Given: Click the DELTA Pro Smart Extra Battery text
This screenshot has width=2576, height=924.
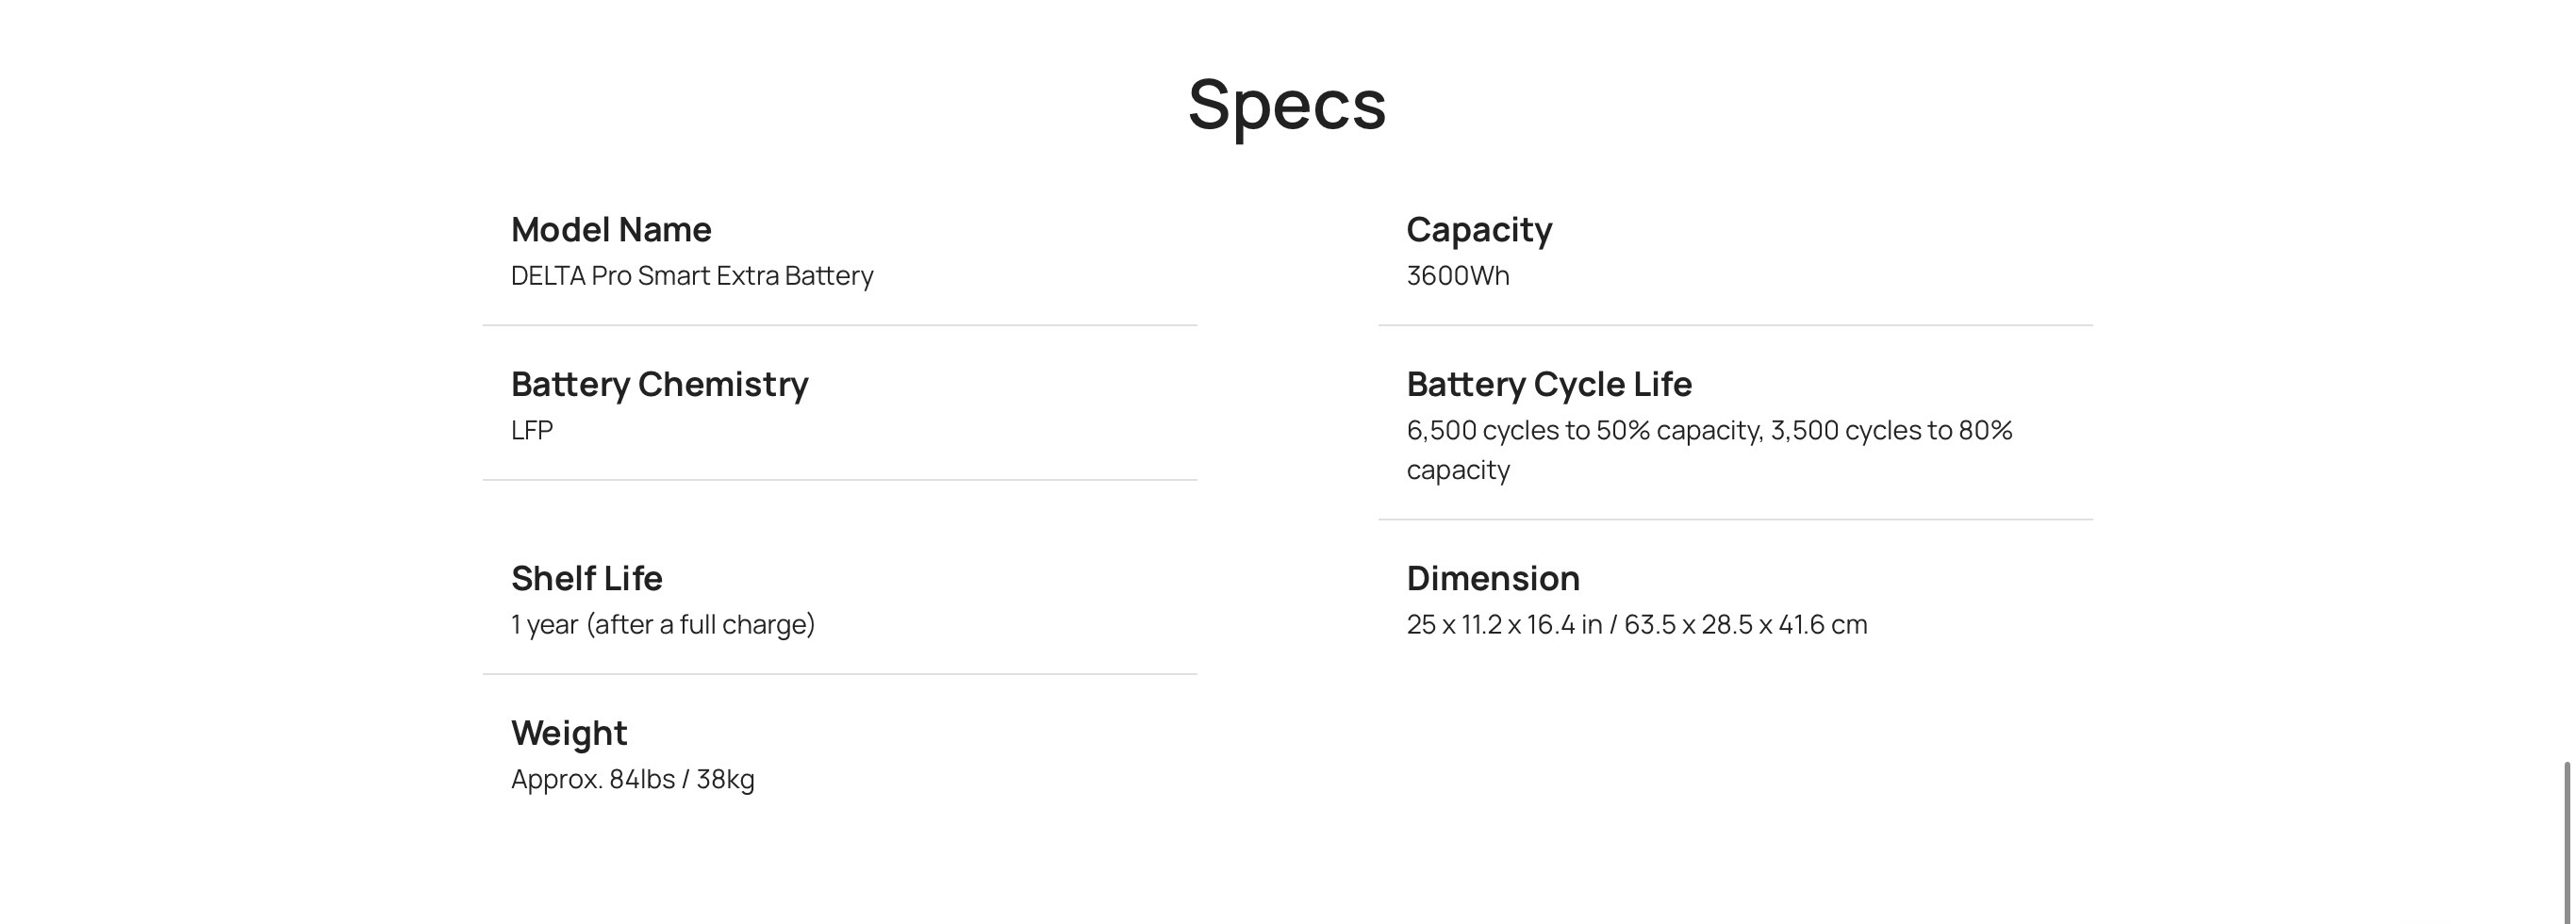Looking at the screenshot, I should click(x=692, y=276).
